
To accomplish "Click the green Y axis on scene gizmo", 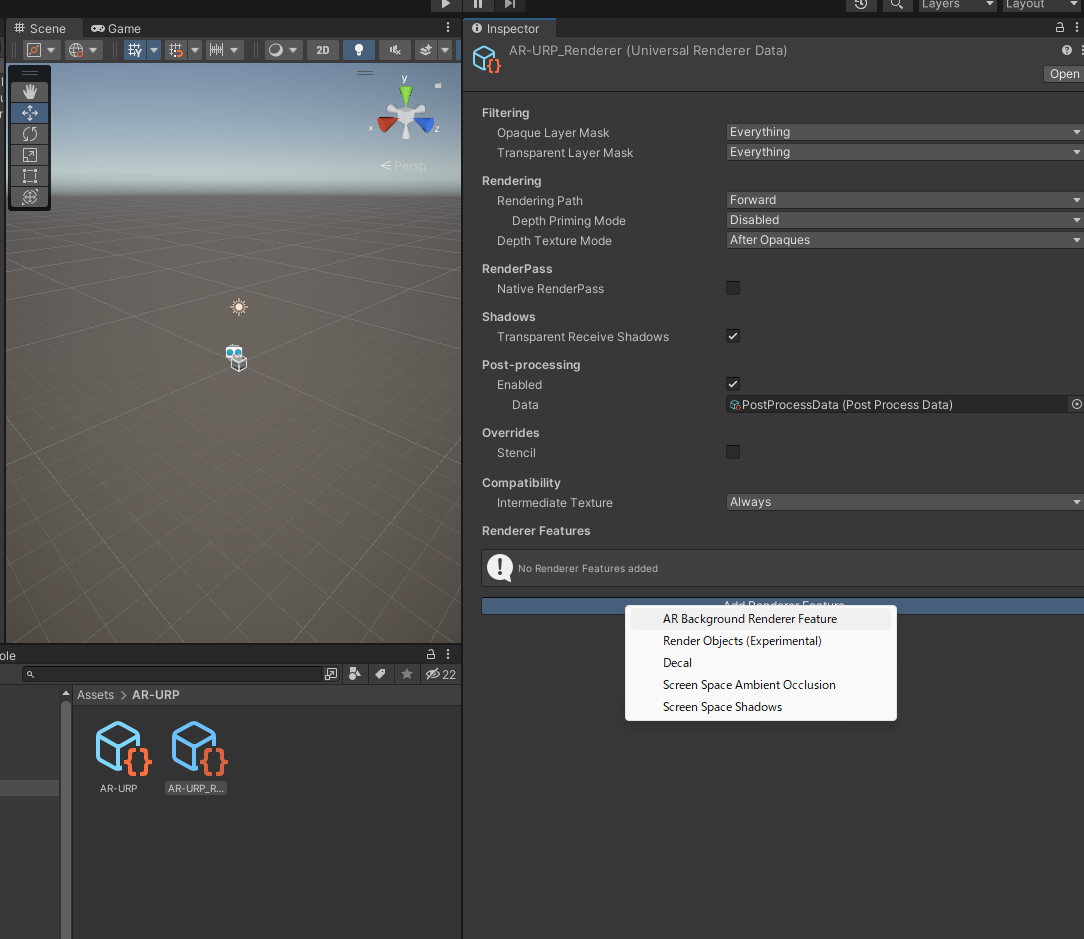I will pyautogui.click(x=406, y=95).
